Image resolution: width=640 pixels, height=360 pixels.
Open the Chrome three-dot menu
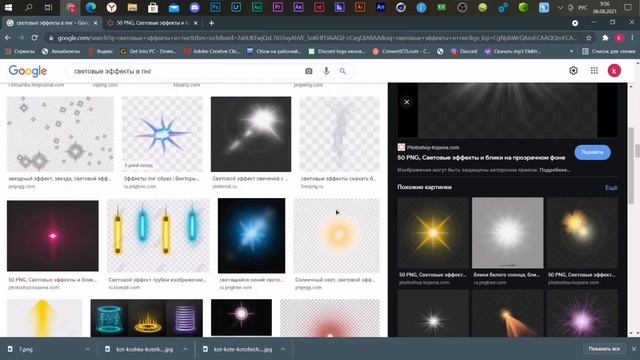pos(632,38)
